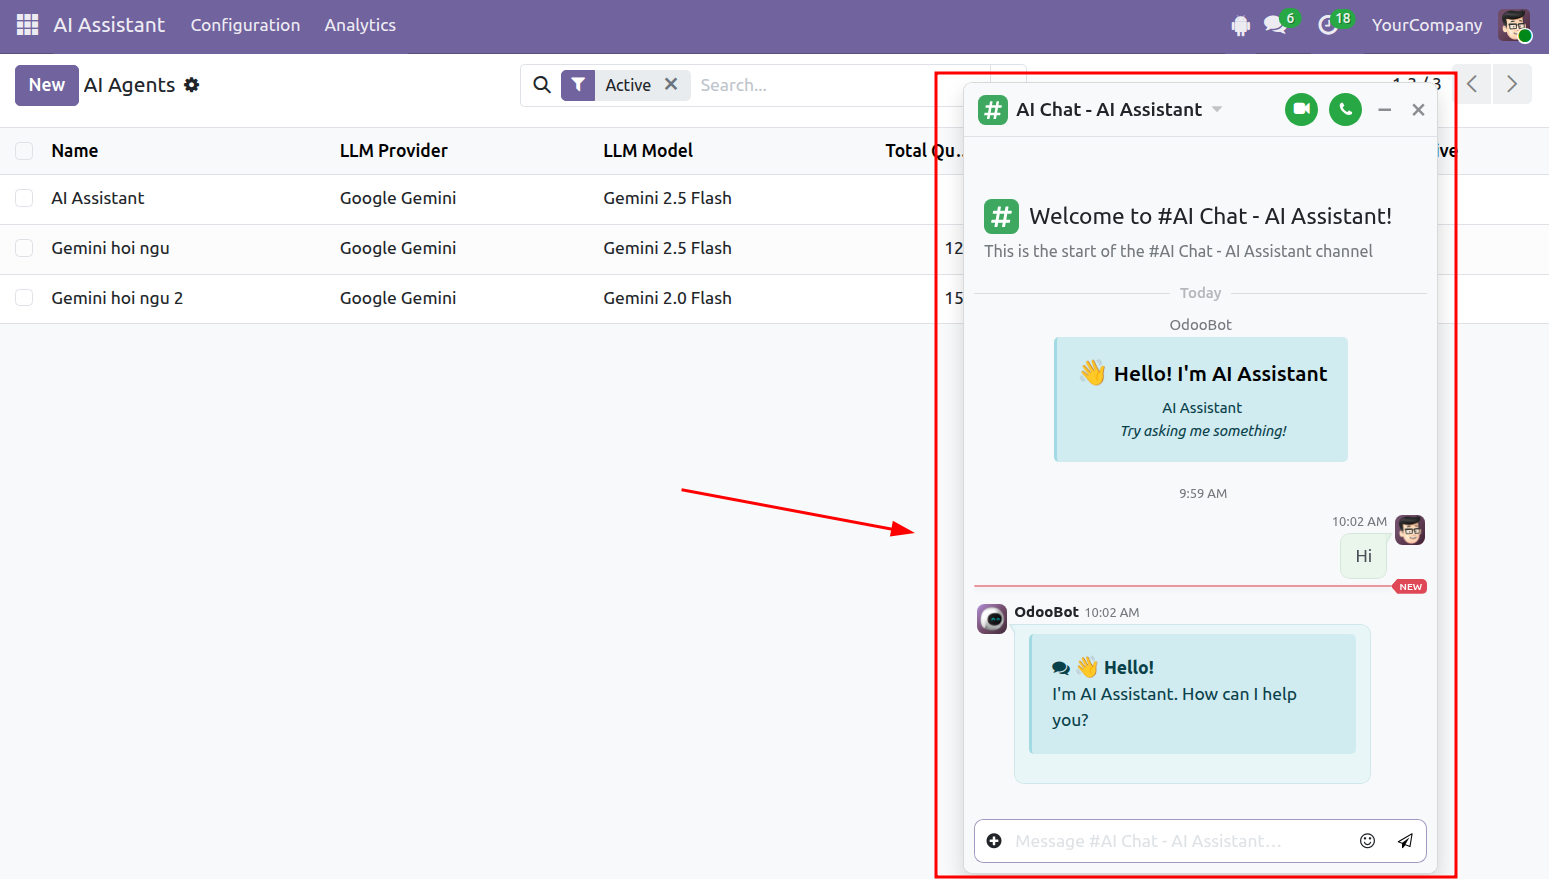This screenshot has width=1549, height=879.
Task: Click the filter funnel icon
Action: tap(578, 85)
